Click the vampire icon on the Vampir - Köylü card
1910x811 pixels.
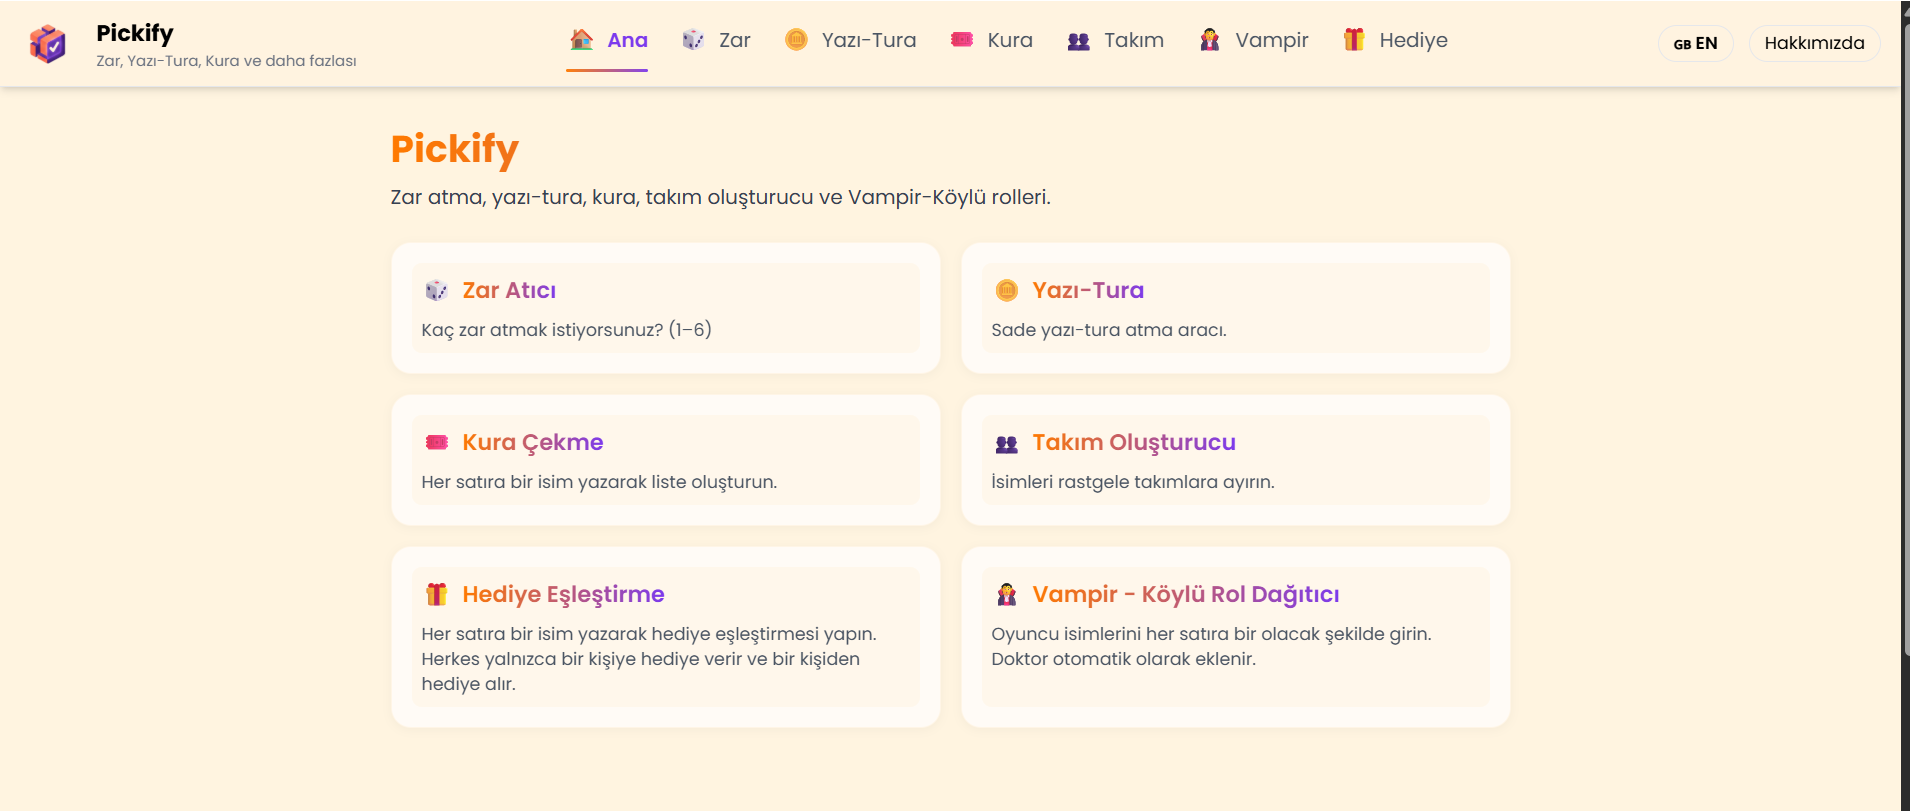click(1007, 594)
